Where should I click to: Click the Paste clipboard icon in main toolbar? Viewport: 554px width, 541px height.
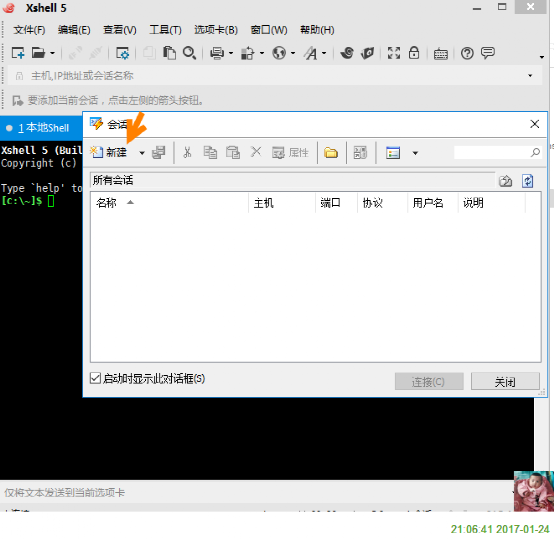[x=169, y=53]
